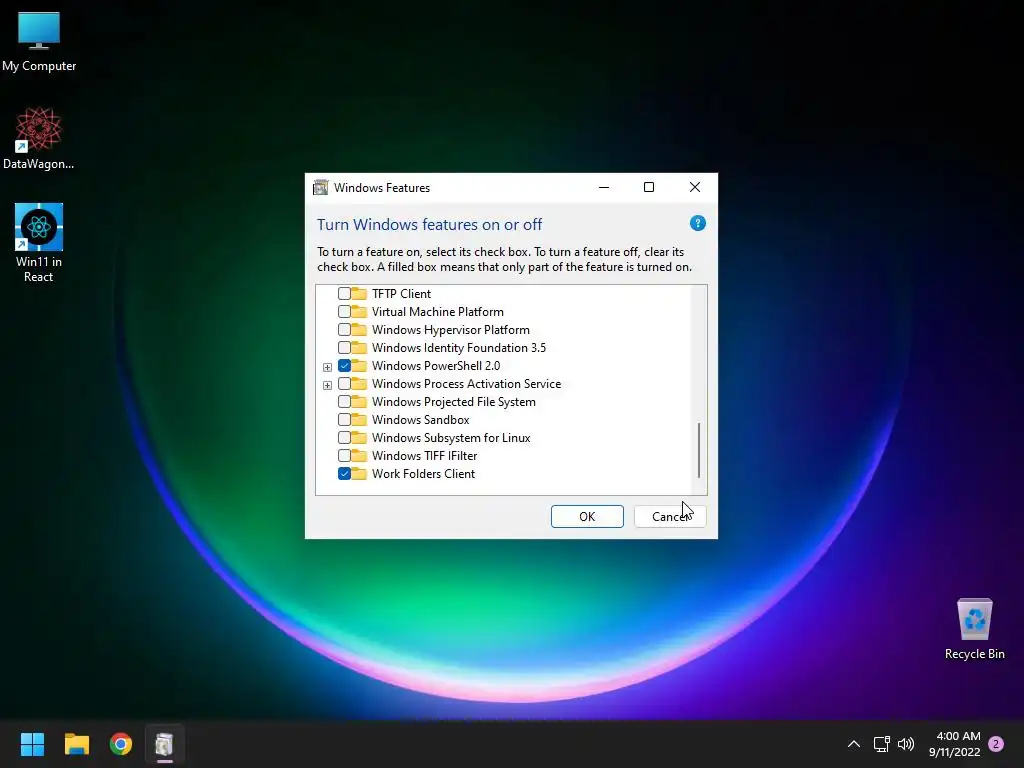The height and width of the screenshot is (768, 1024).
Task: Uncheck the Work Folders Client checkbox
Action: coord(344,473)
